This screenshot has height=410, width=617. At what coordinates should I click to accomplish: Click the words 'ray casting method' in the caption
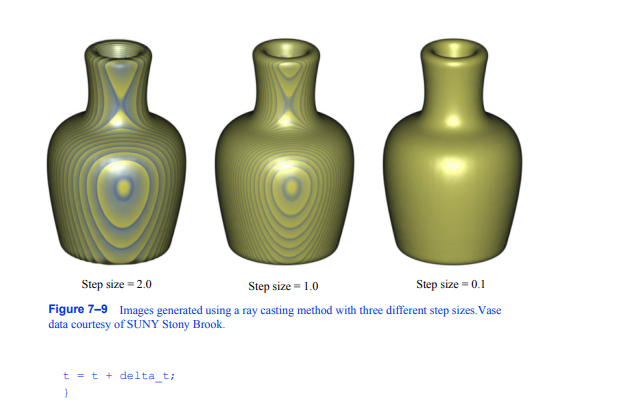288,310
